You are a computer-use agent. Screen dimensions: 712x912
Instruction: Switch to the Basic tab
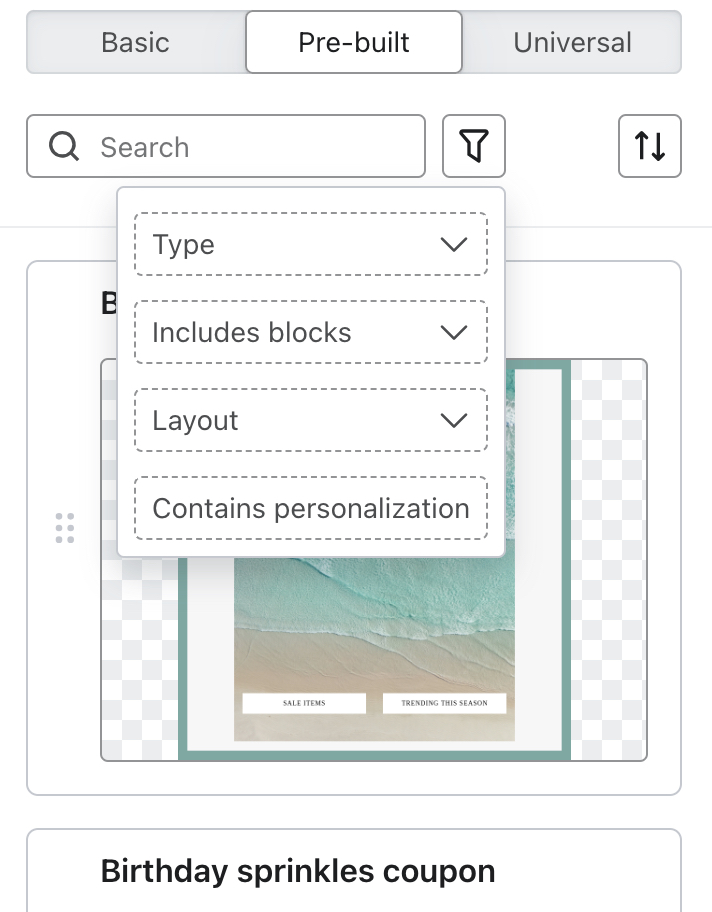coord(134,42)
